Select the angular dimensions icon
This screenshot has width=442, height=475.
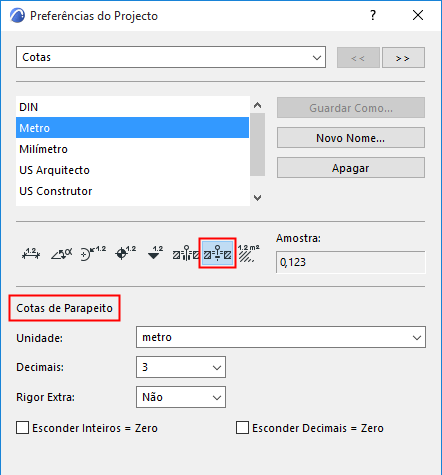click(62, 254)
